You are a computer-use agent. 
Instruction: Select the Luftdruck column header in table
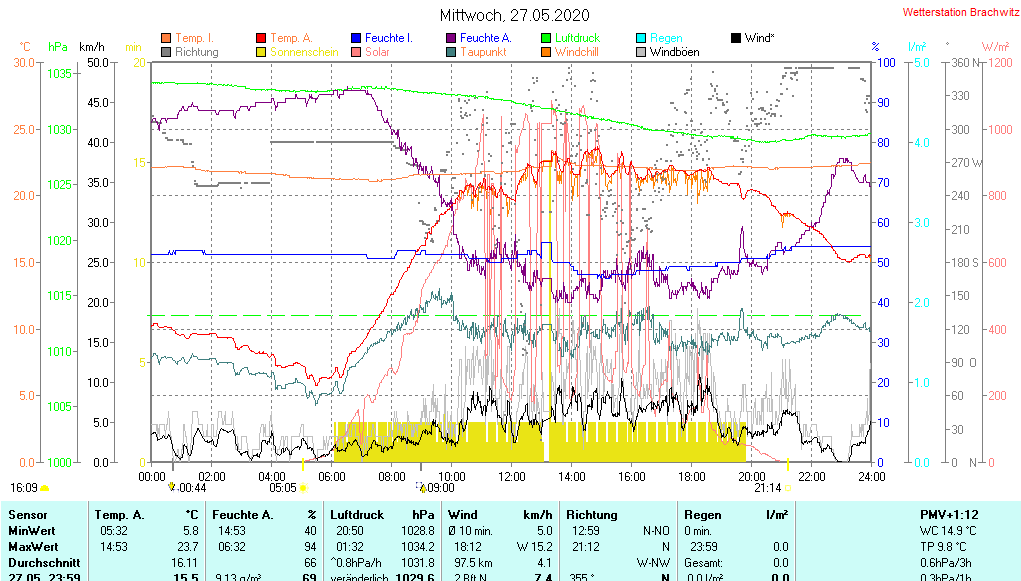(x=356, y=514)
